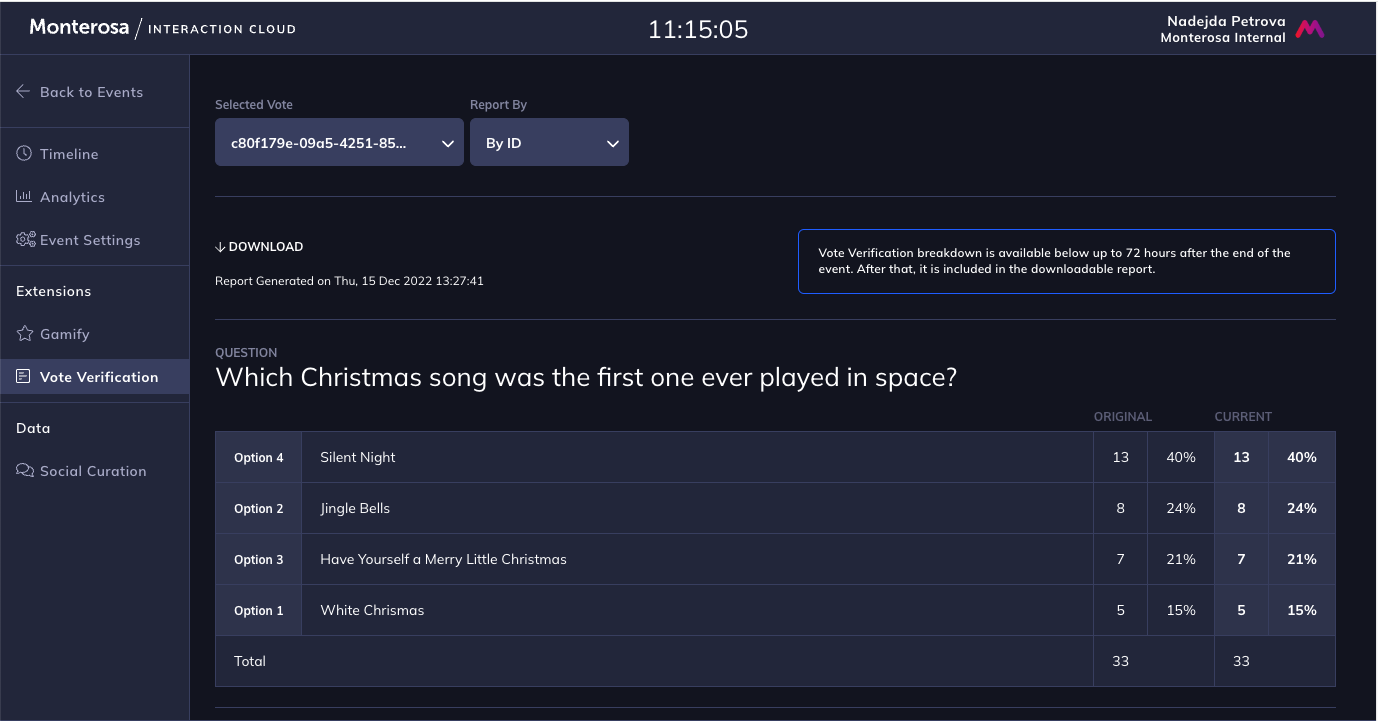Click the Monterosa Interaction Cloud logo text

(x=163, y=28)
